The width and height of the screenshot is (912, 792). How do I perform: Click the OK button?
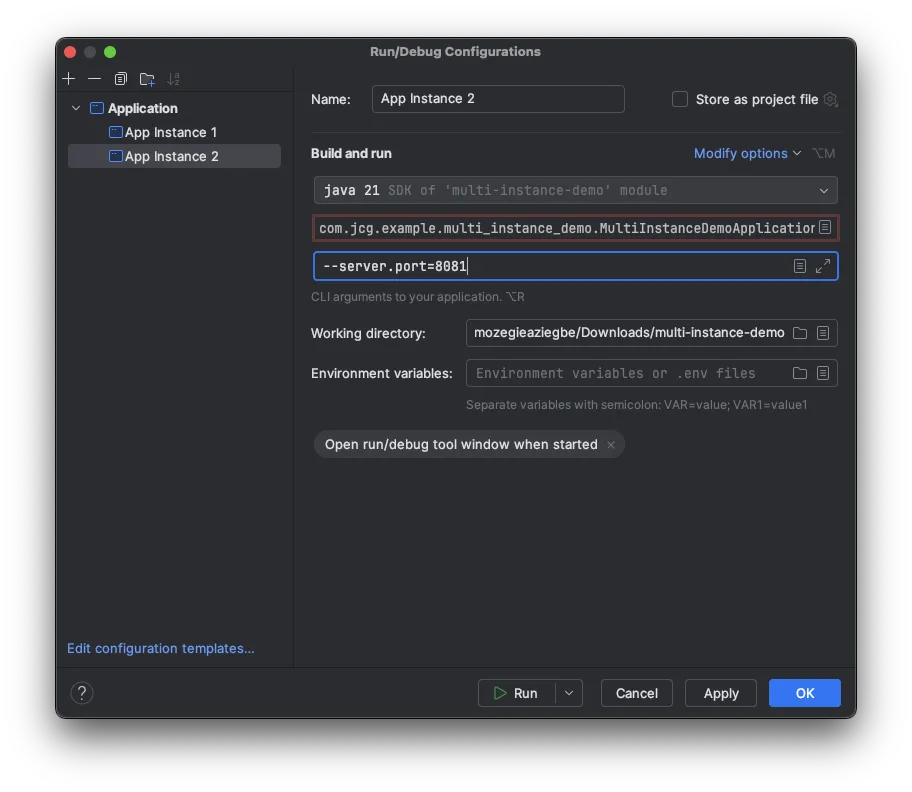pyautogui.click(x=804, y=693)
